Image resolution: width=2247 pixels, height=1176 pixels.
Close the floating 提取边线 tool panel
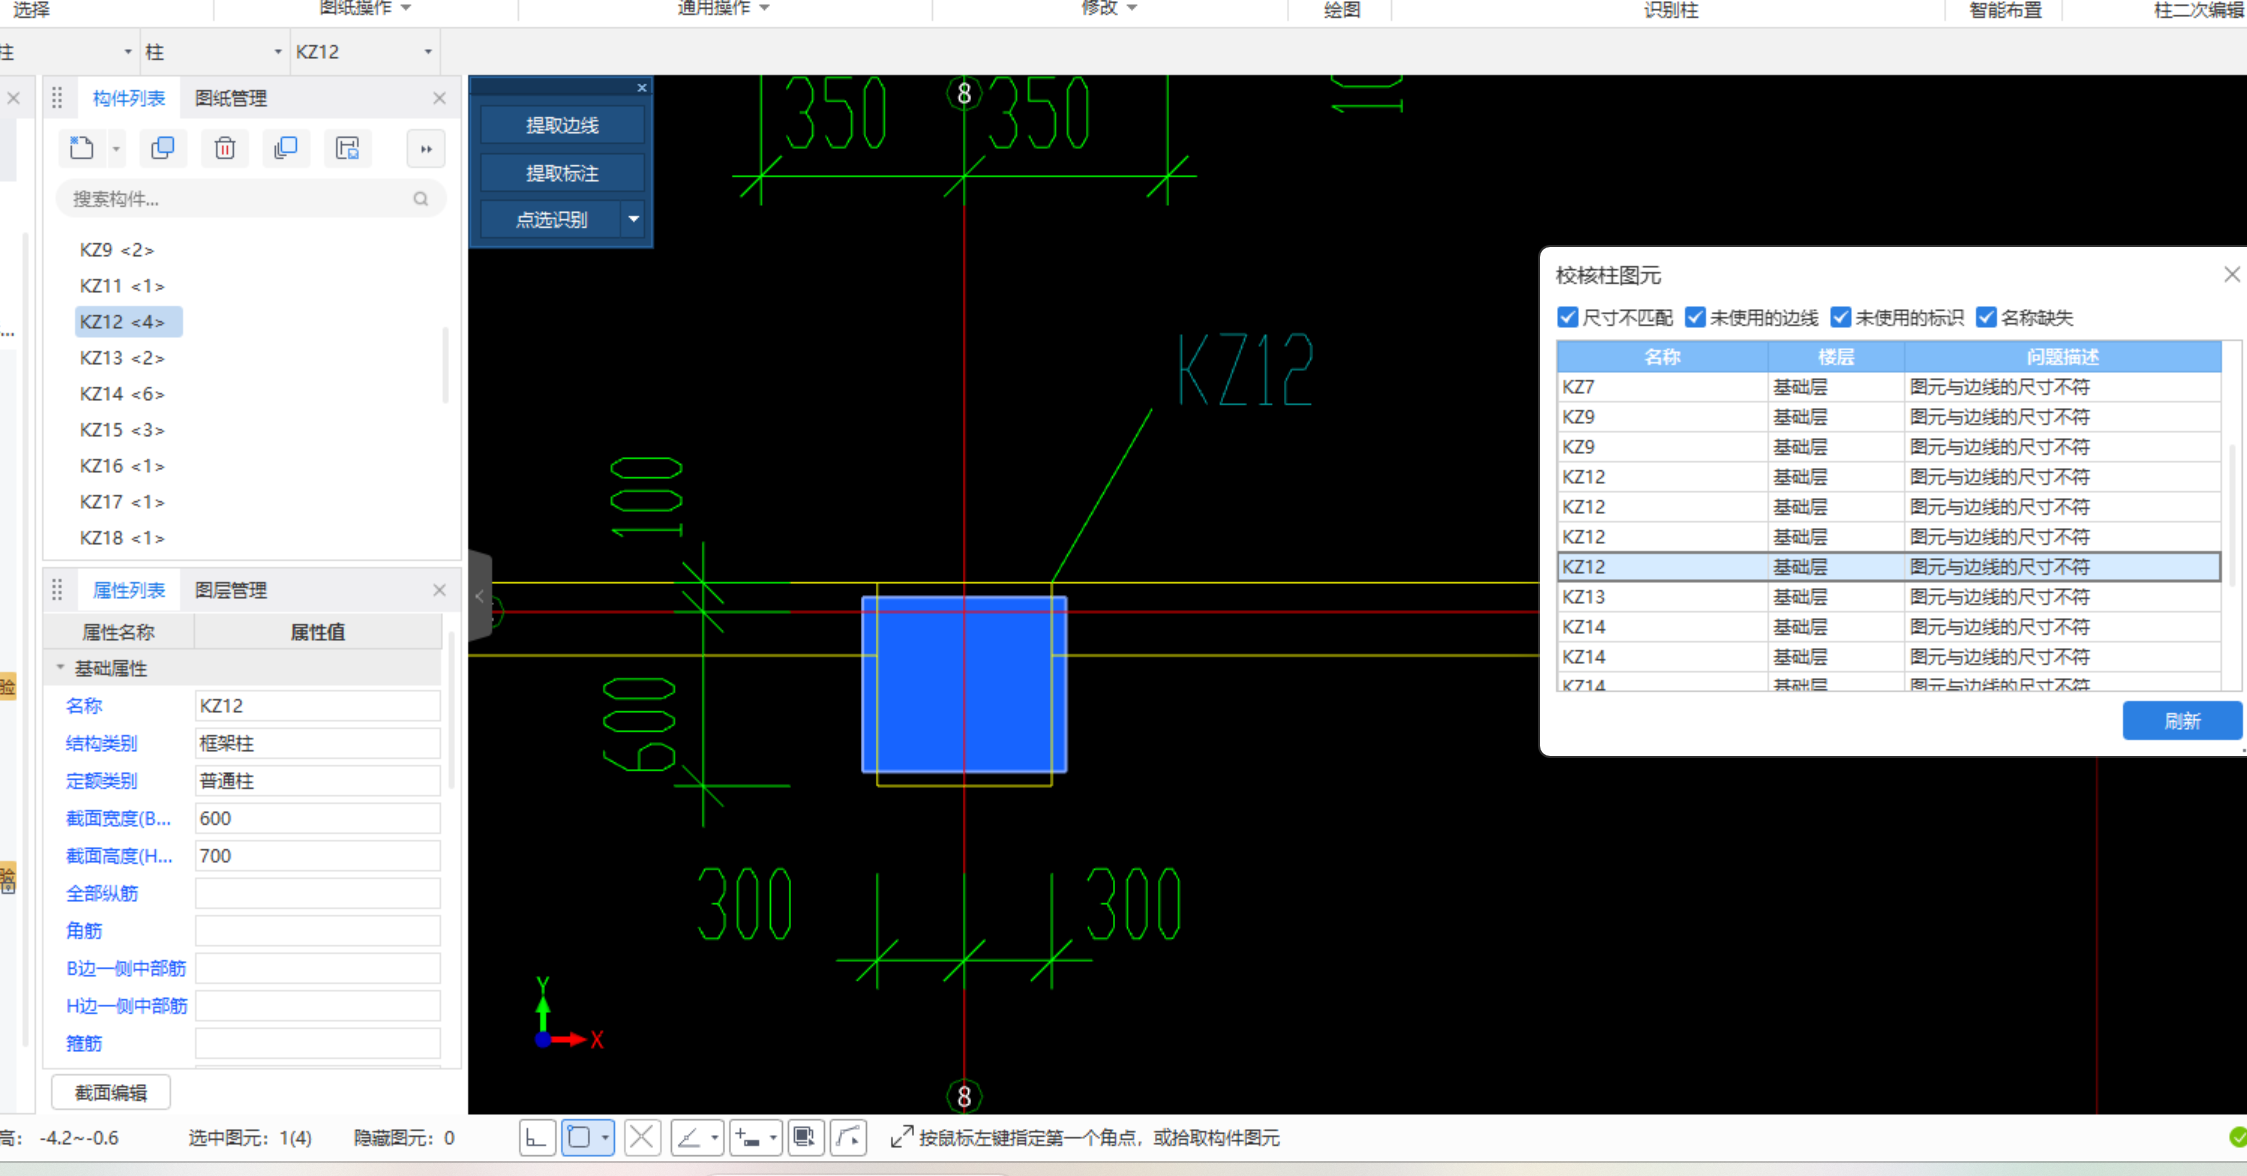[x=642, y=88]
